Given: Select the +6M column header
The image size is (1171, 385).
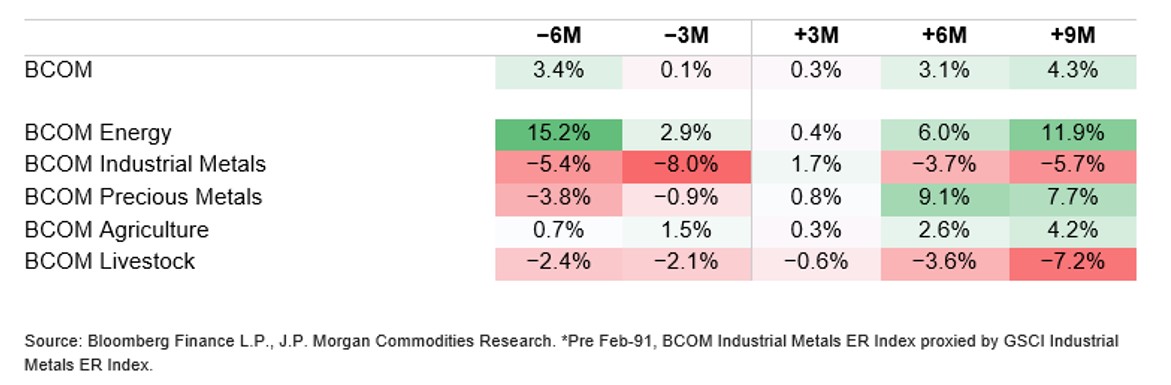Looking at the screenshot, I should point(944,36).
